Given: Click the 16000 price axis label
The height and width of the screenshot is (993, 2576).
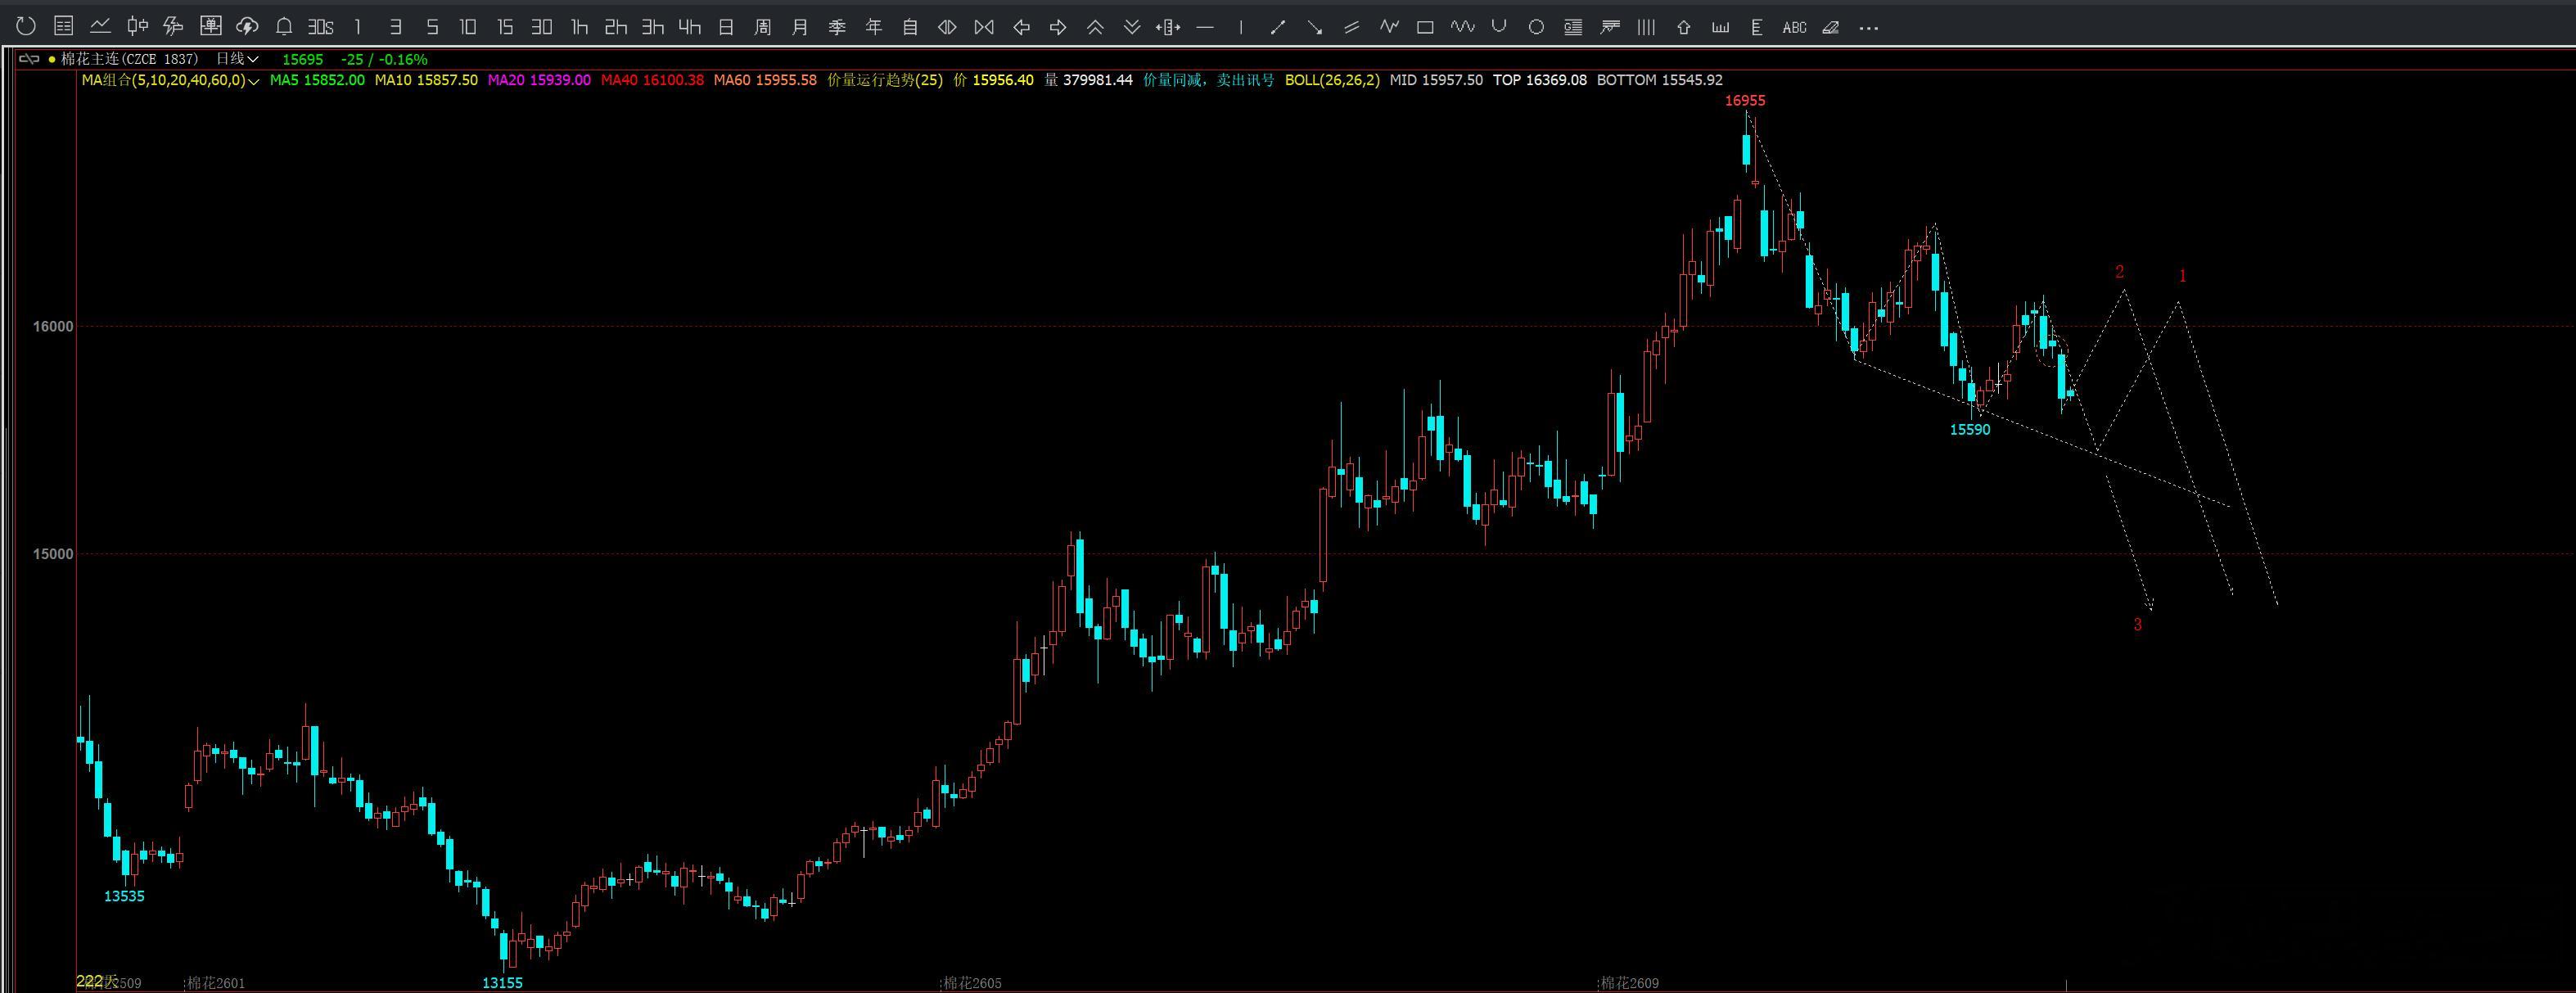Looking at the screenshot, I should pos(52,326).
